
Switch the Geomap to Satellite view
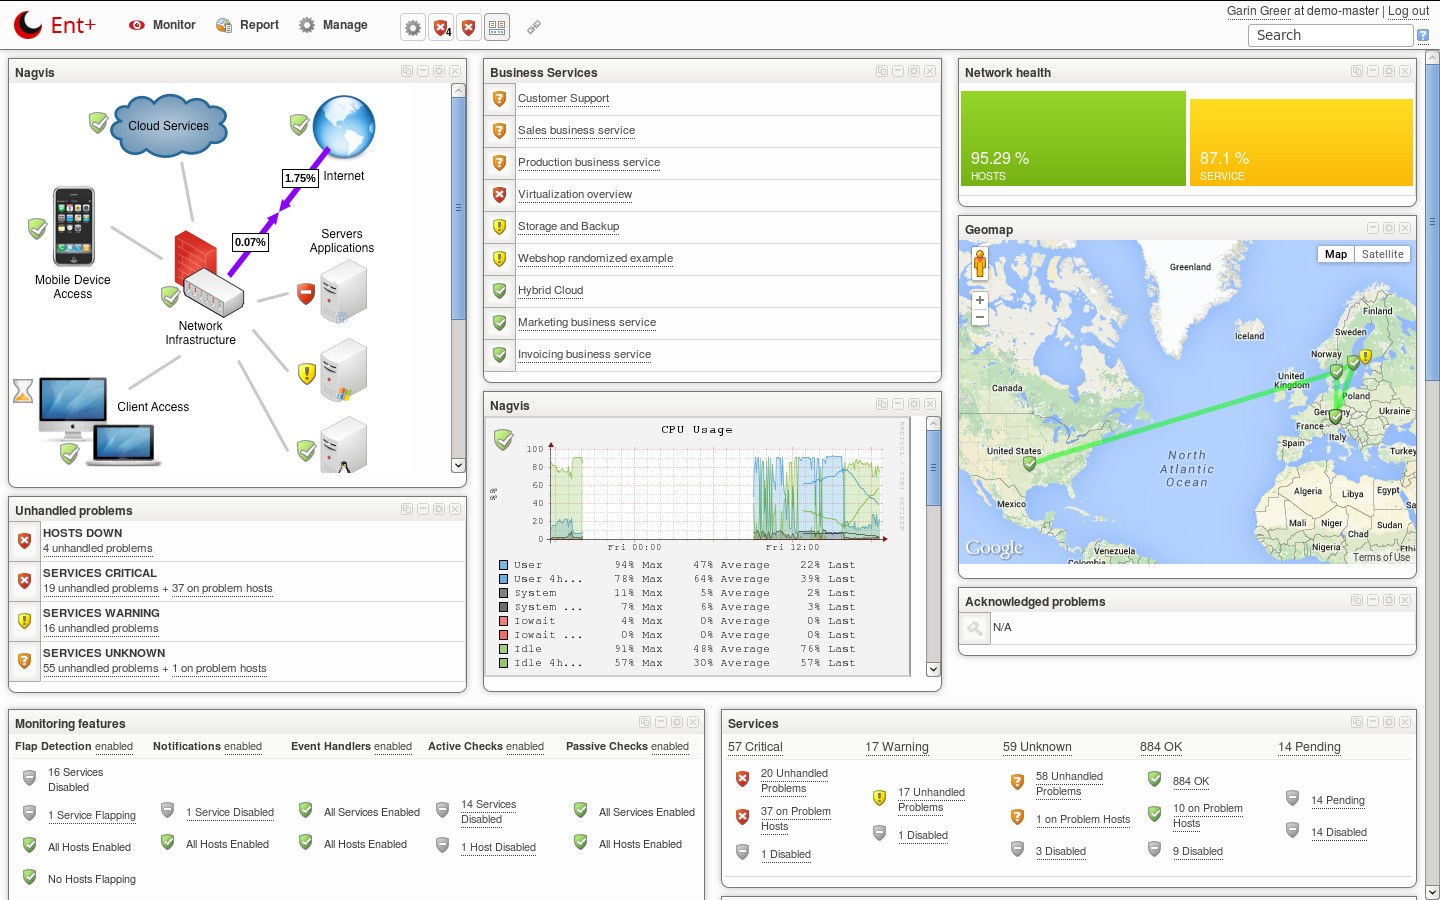pos(1383,254)
